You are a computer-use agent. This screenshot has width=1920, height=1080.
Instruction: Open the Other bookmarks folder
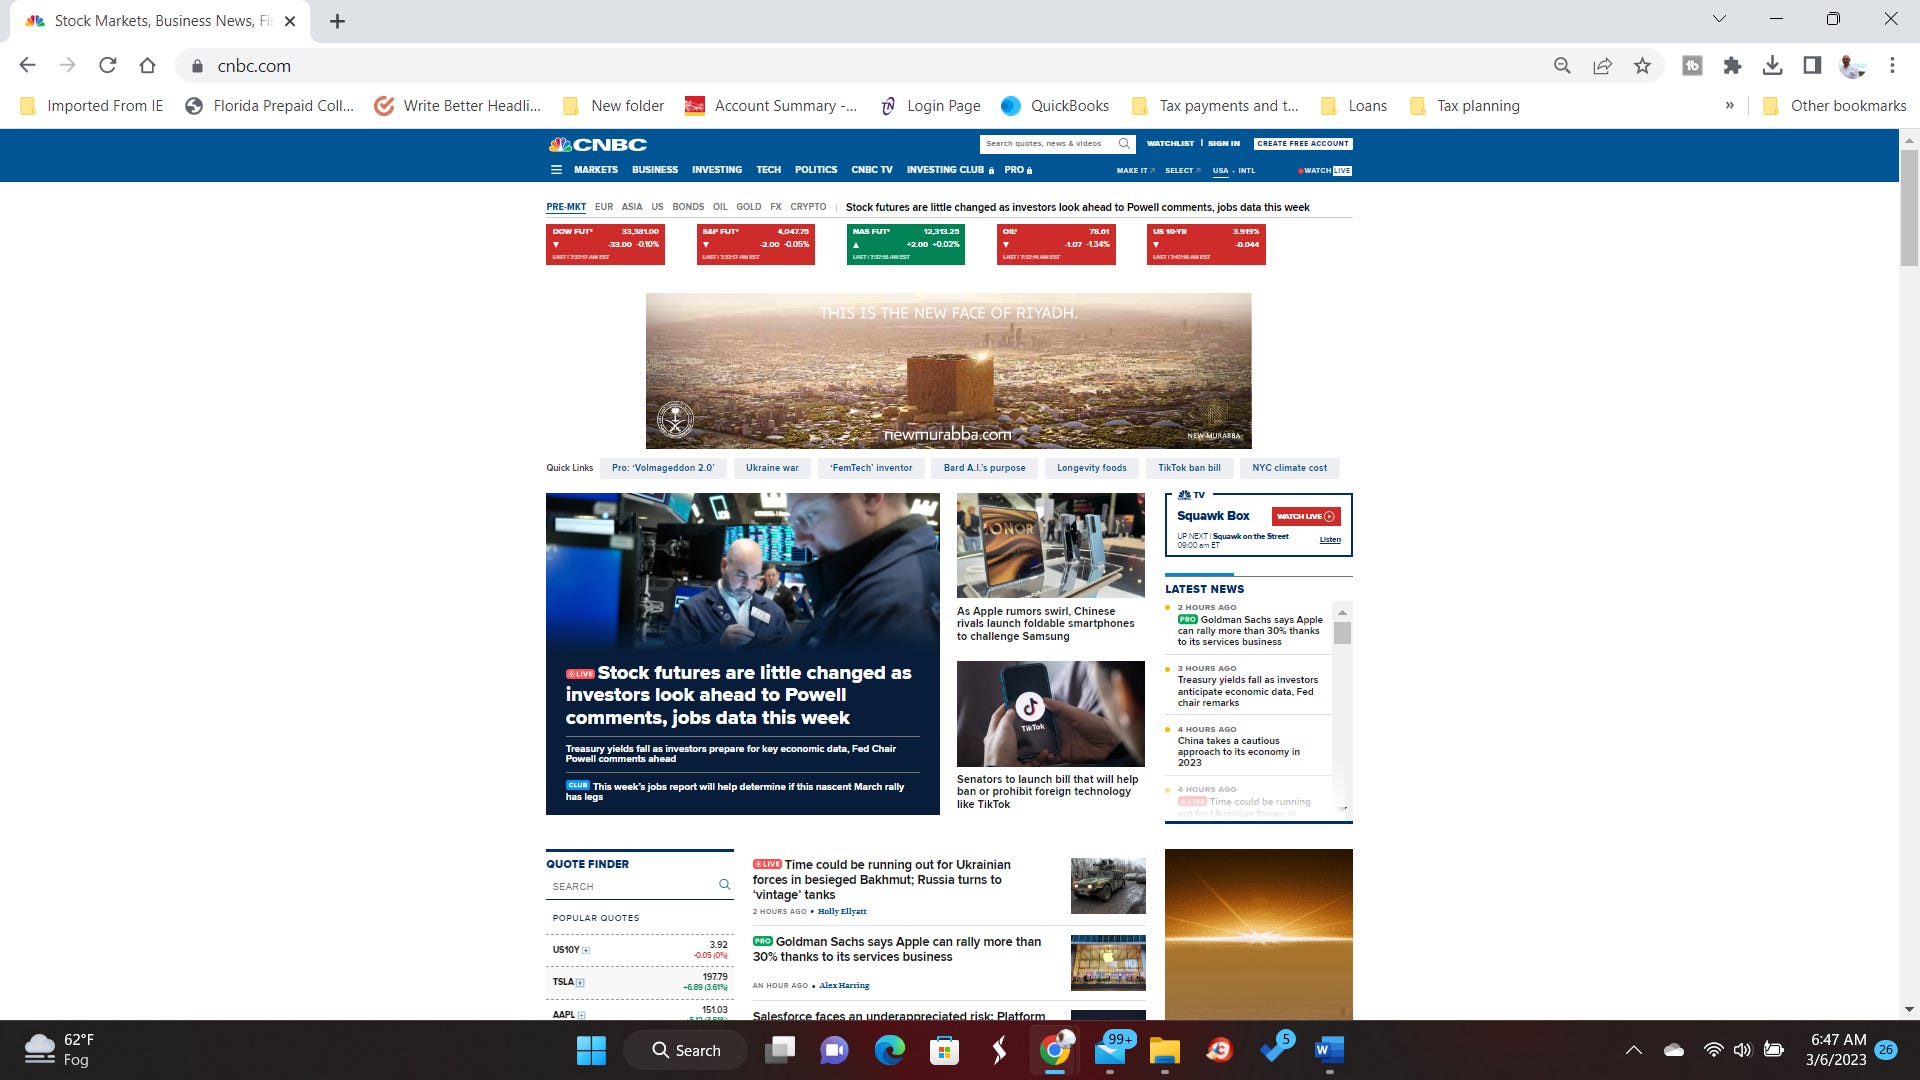coord(1834,105)
